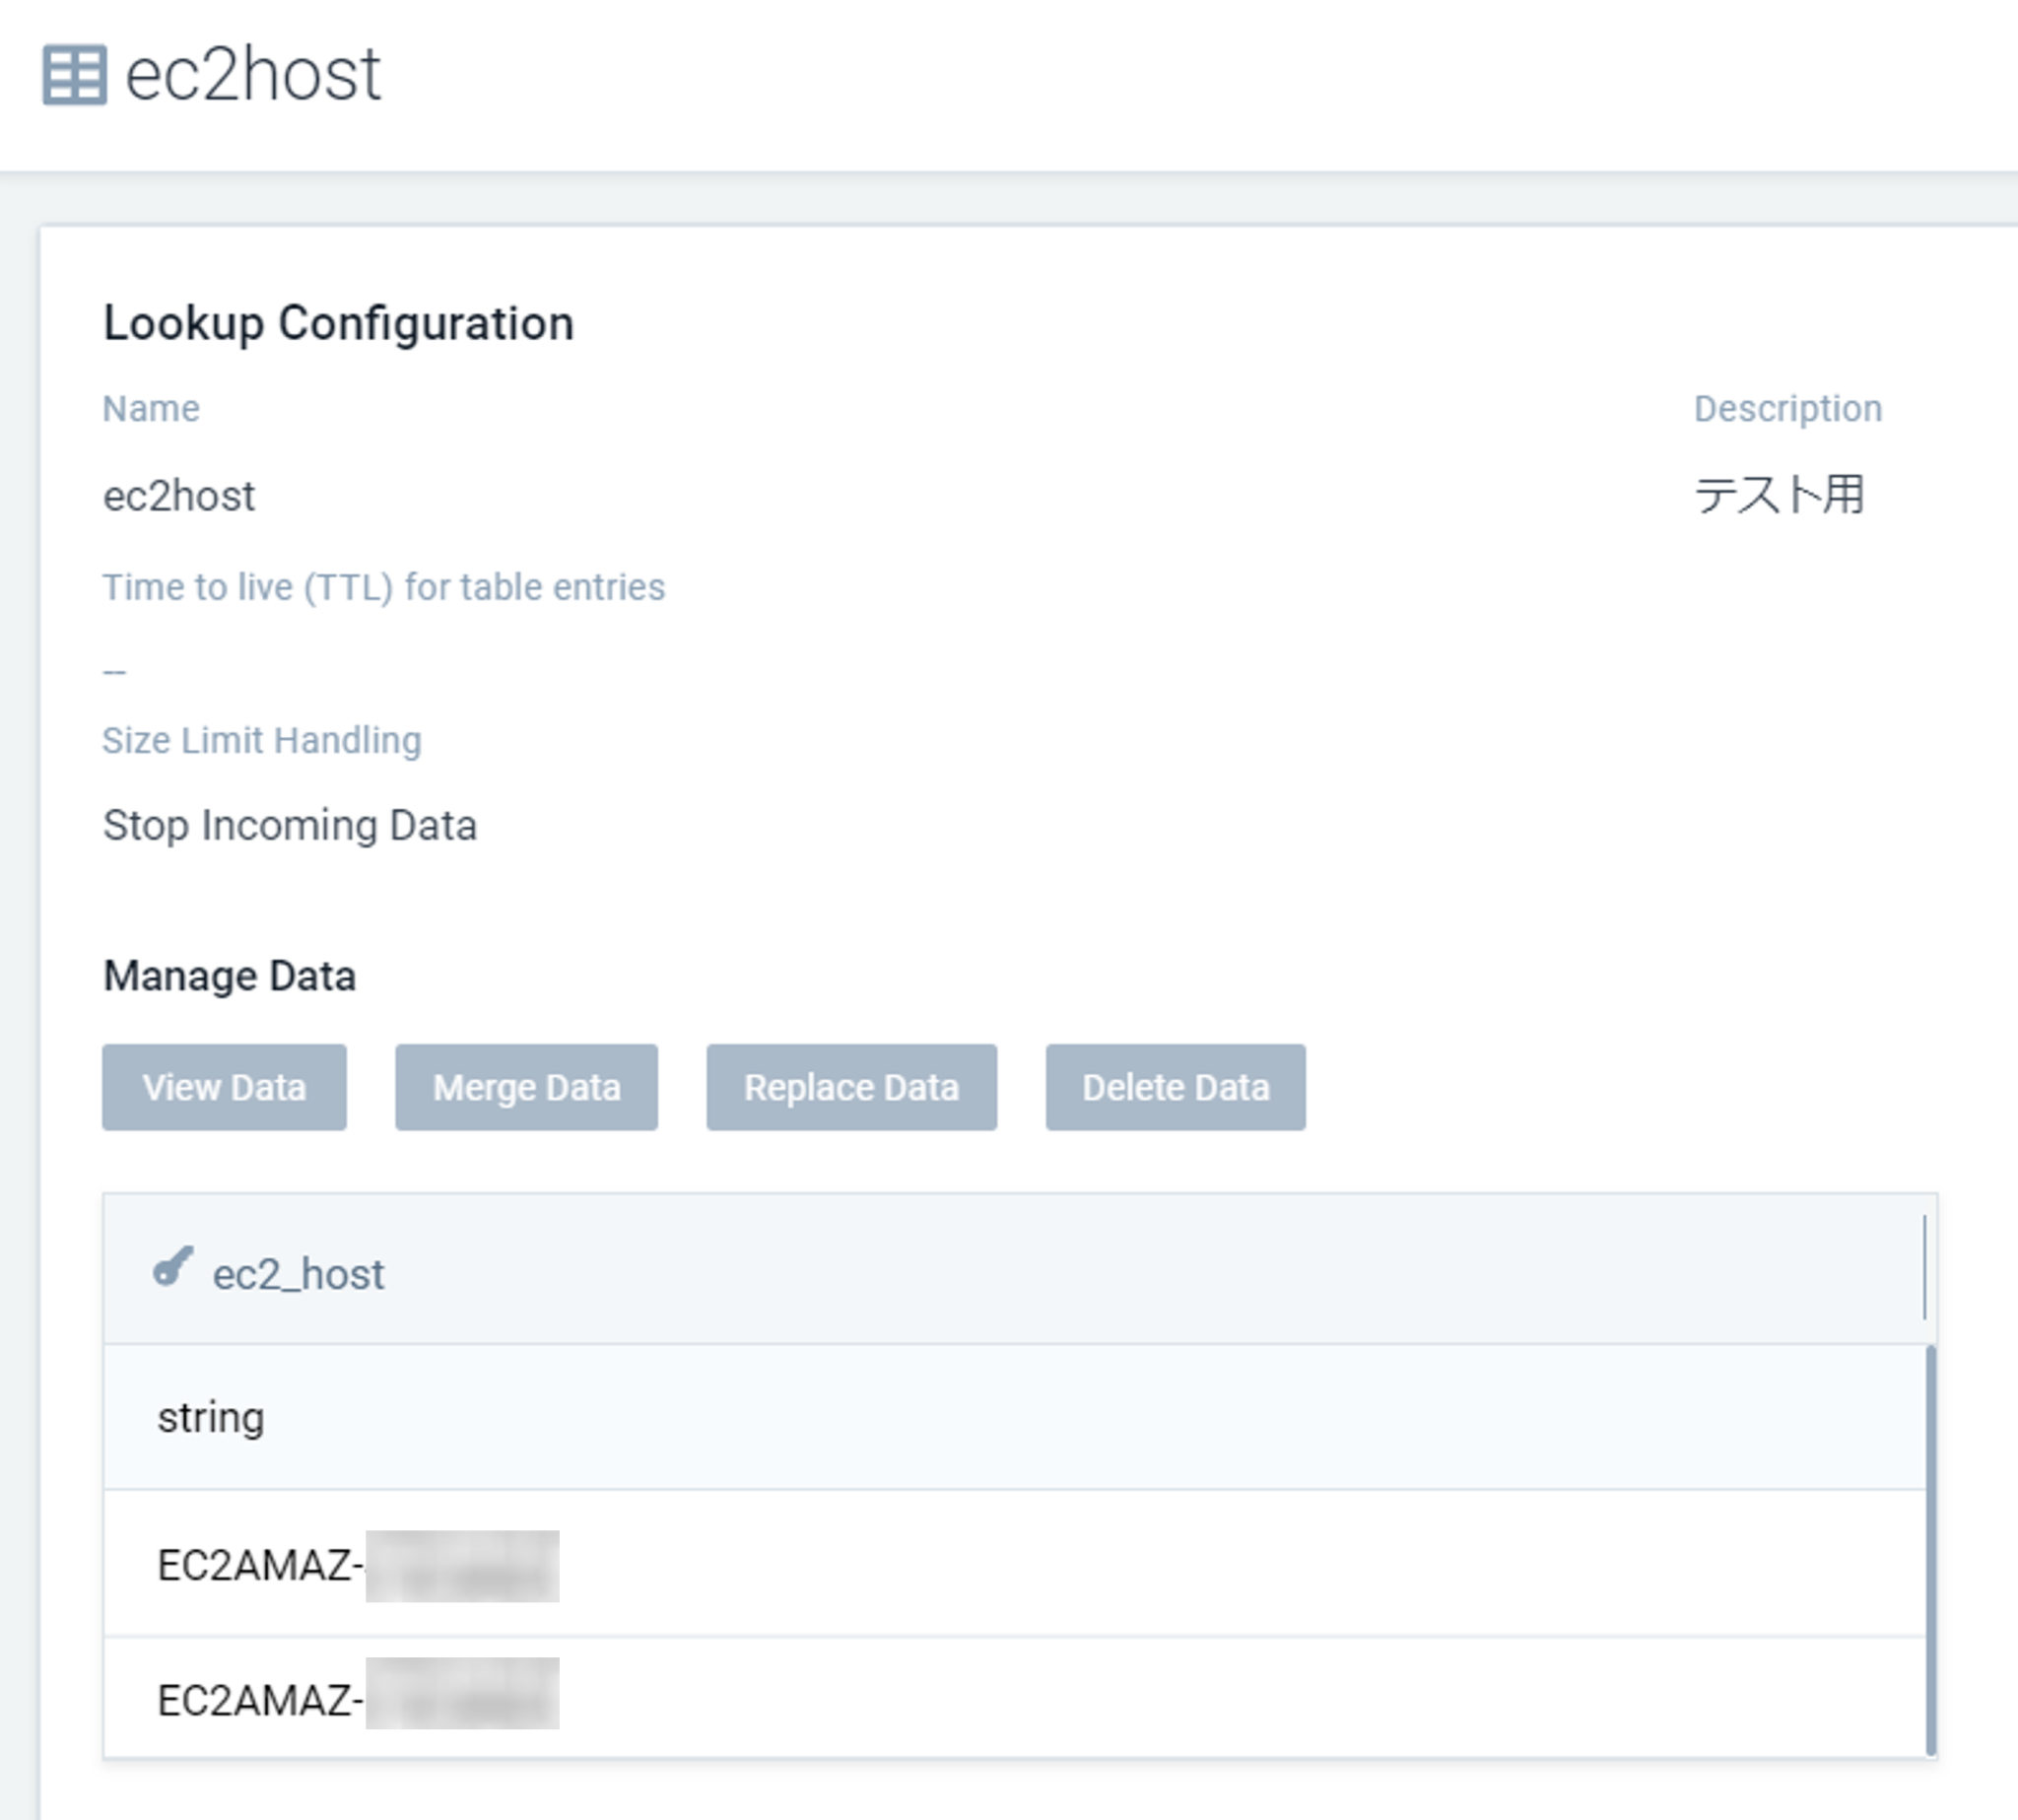The width and height of the screenshot is (2018, 1820).
Task: Click Delete Data
Action: coord(1175,1087)
